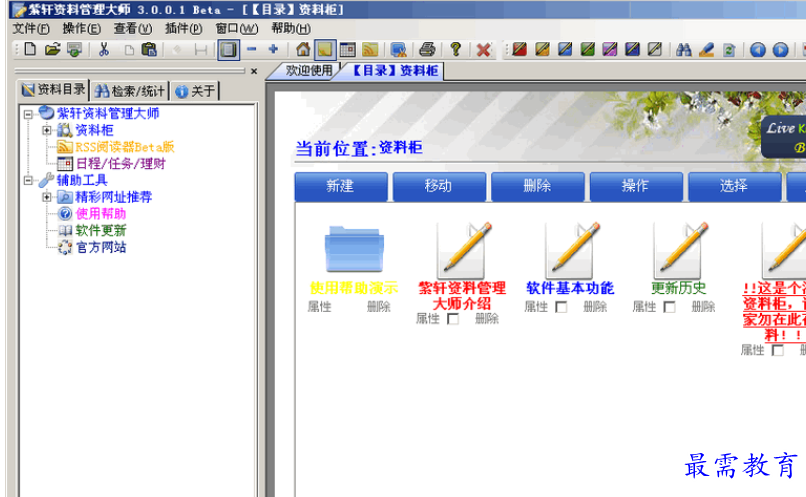Click the save with green check icon
Viewport: 806px width, 497px height.
[x=75, y=49]
